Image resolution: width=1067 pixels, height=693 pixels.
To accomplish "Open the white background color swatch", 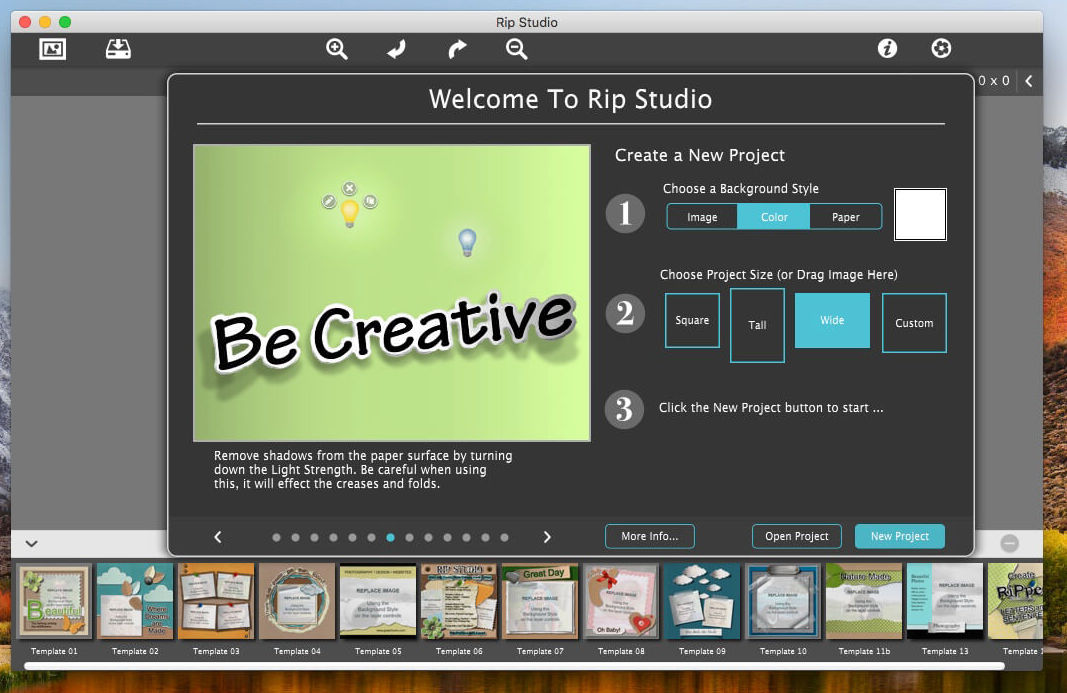I will (920, 215).
